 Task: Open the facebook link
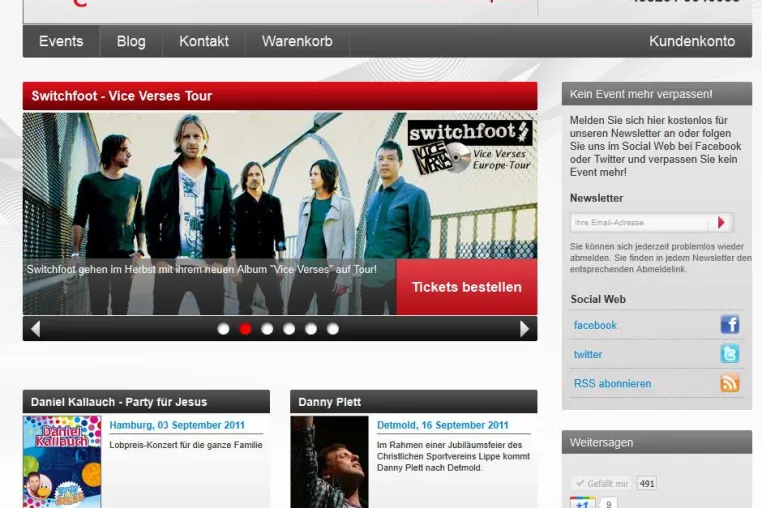pos(595,325)
